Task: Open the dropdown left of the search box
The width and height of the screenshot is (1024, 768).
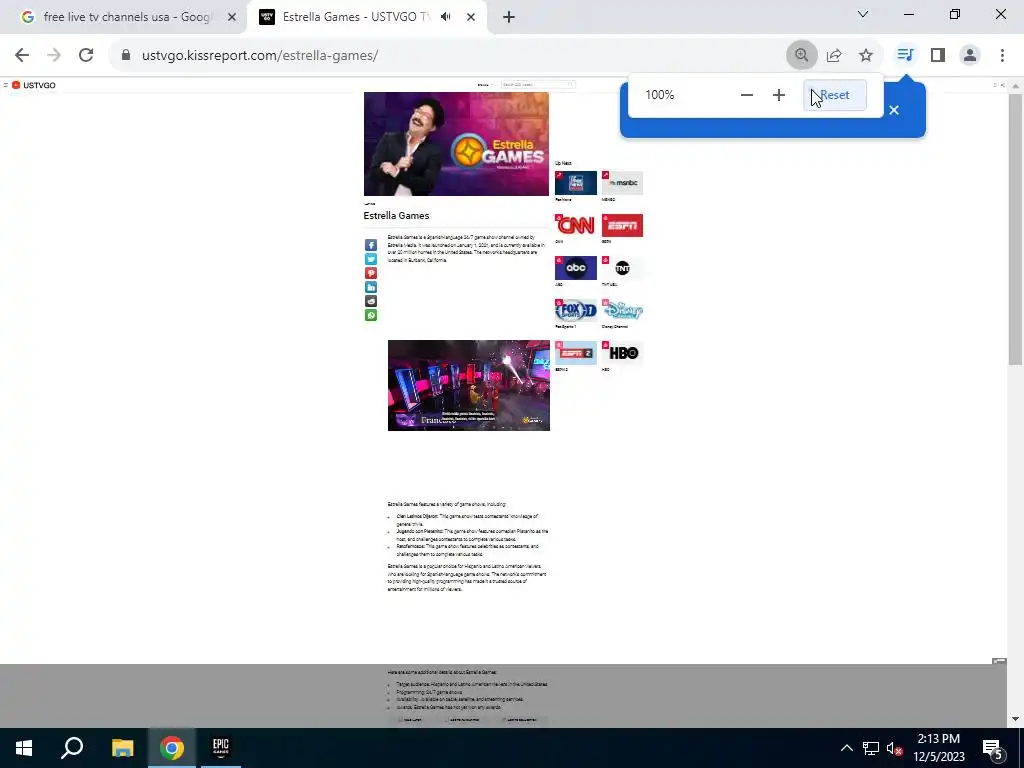Action: tap(485, 84)
